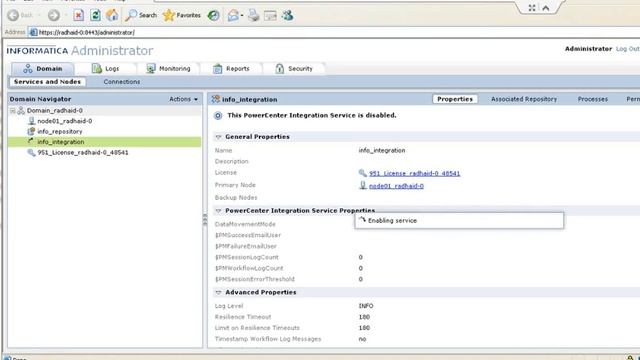The height and width of the screenshot is (360, 640).
Task: Open the Monitoring tab
Action: [168, 69]
